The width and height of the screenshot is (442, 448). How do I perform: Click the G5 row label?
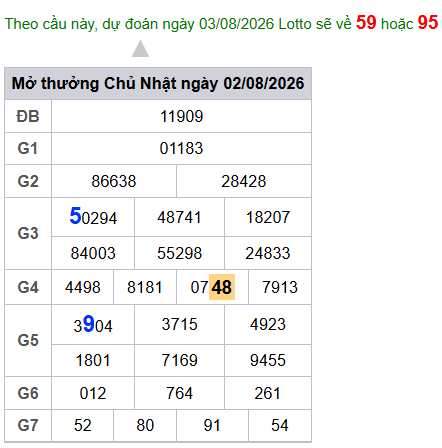coord(28,341)
